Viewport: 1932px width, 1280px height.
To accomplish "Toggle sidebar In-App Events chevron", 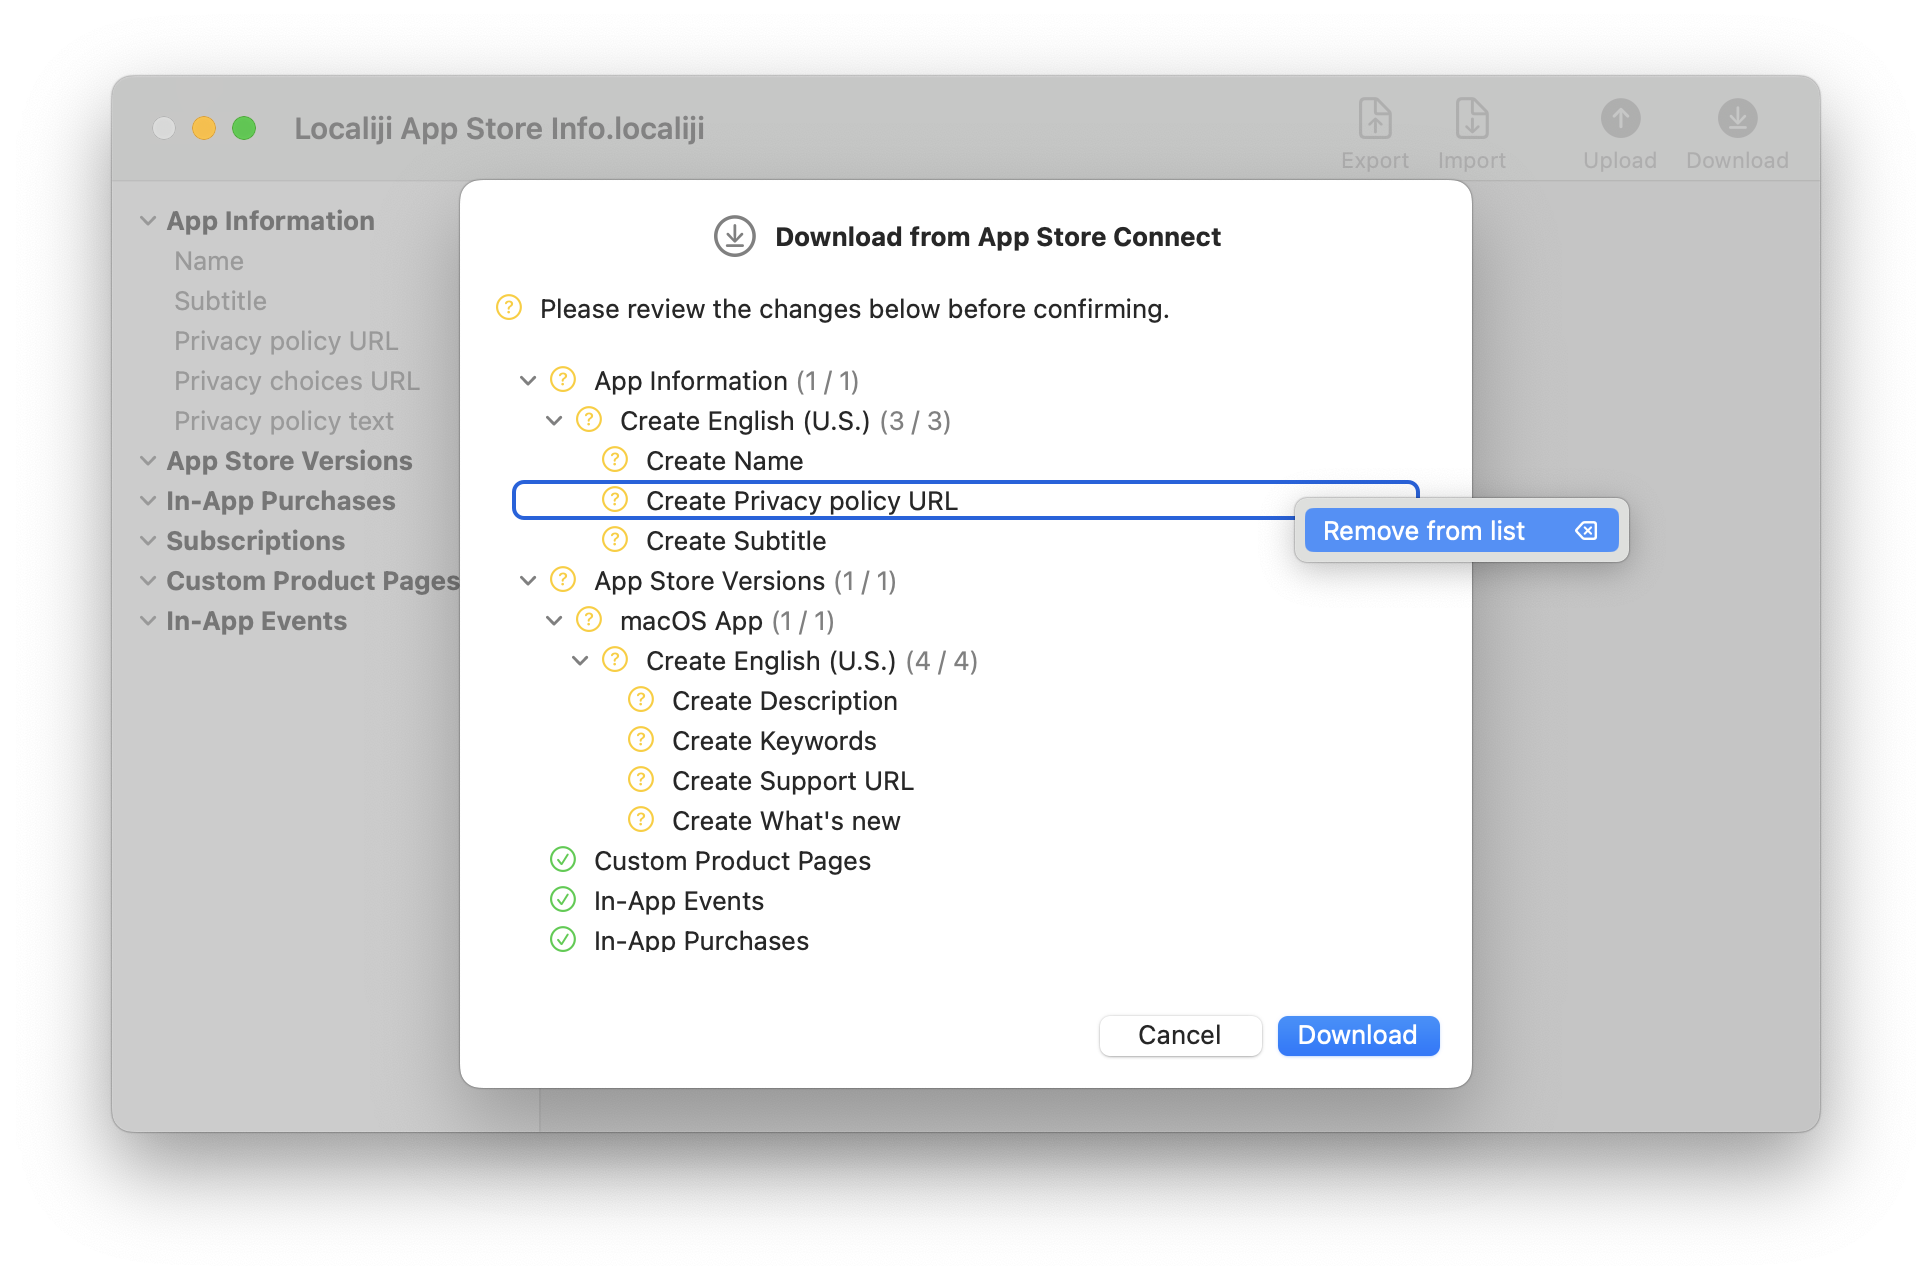I will (148, 621).
